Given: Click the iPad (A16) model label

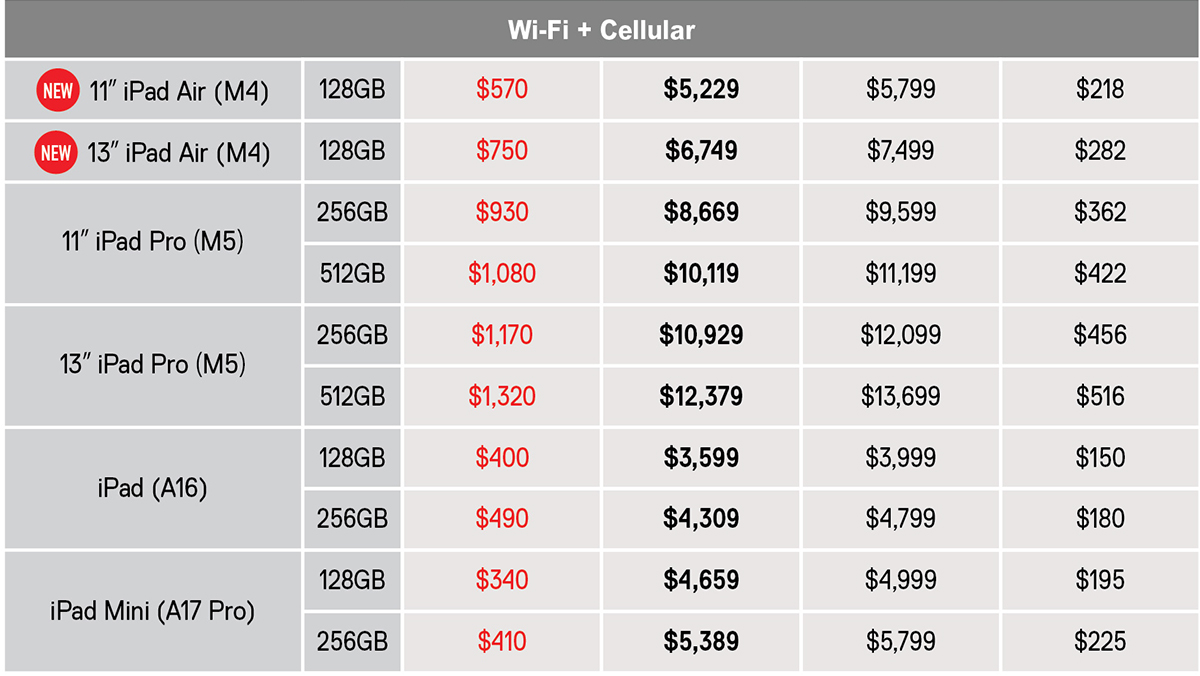Looking at the screenshot, I should (x=153, y=489).
